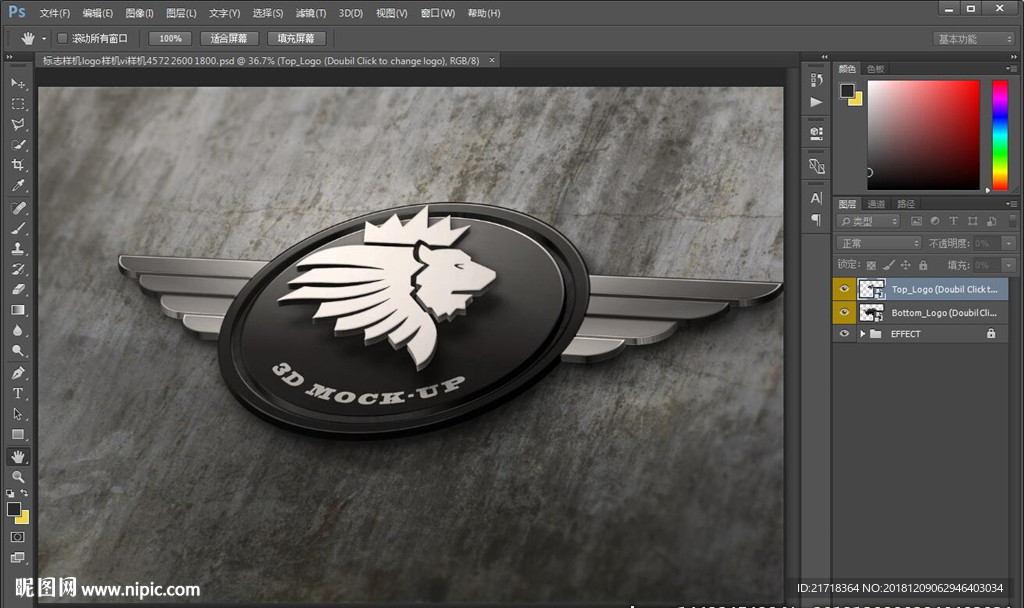Enable the 滚动所有窗口 checkbox
Viewport: 1024px width, 608px height.
[x=63, y=39]
